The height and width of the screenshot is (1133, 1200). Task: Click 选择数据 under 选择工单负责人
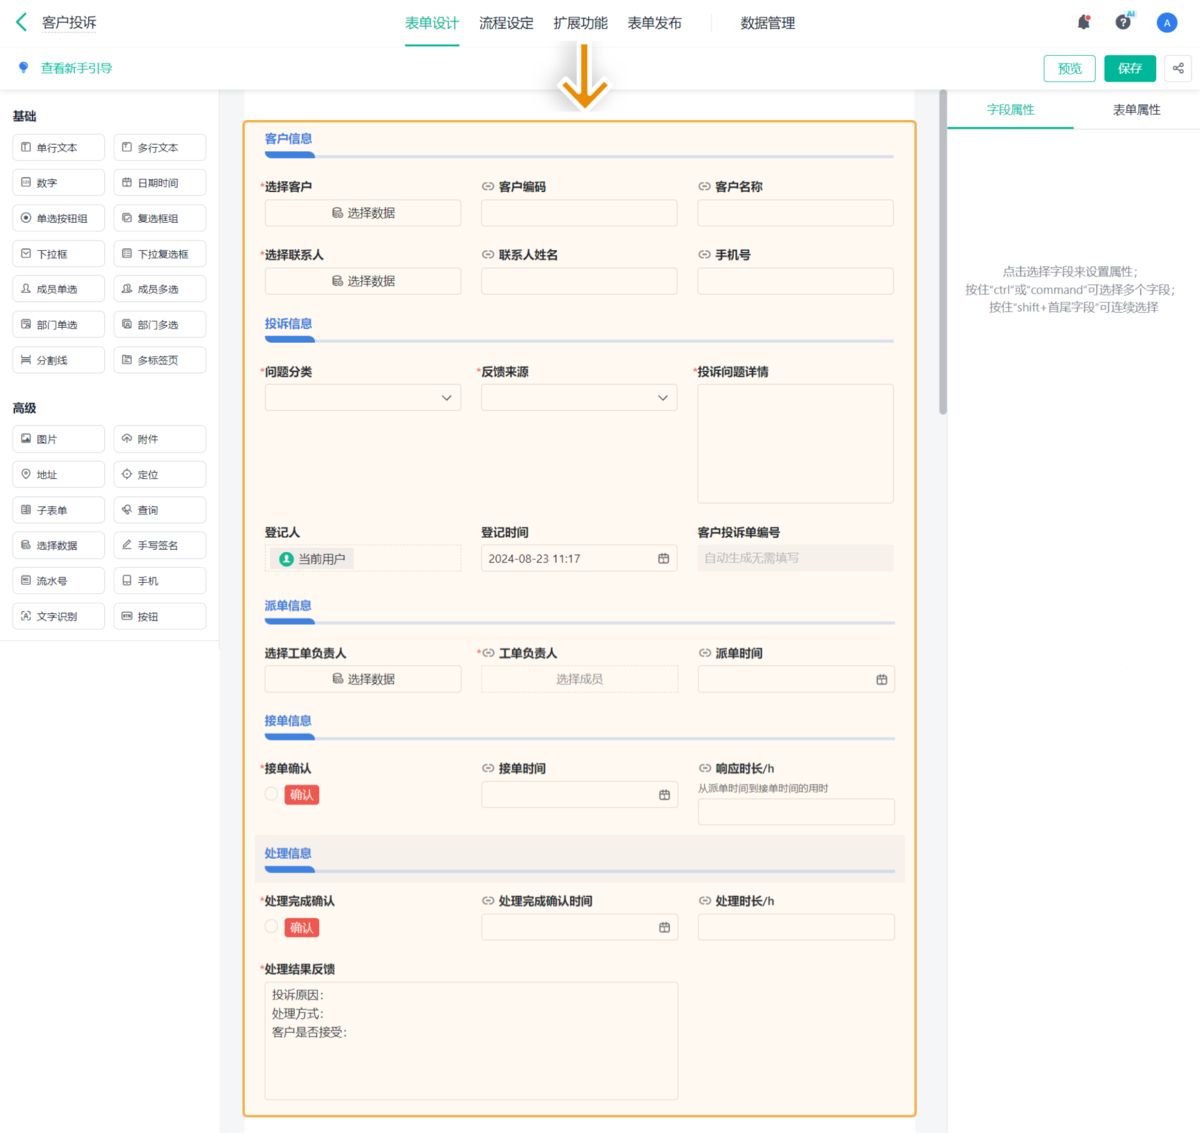pos(363,679)
